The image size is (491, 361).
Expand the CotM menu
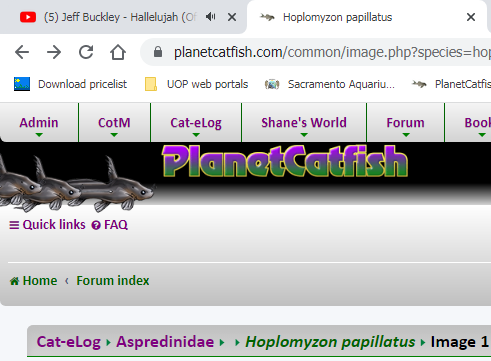coord(114,123)
